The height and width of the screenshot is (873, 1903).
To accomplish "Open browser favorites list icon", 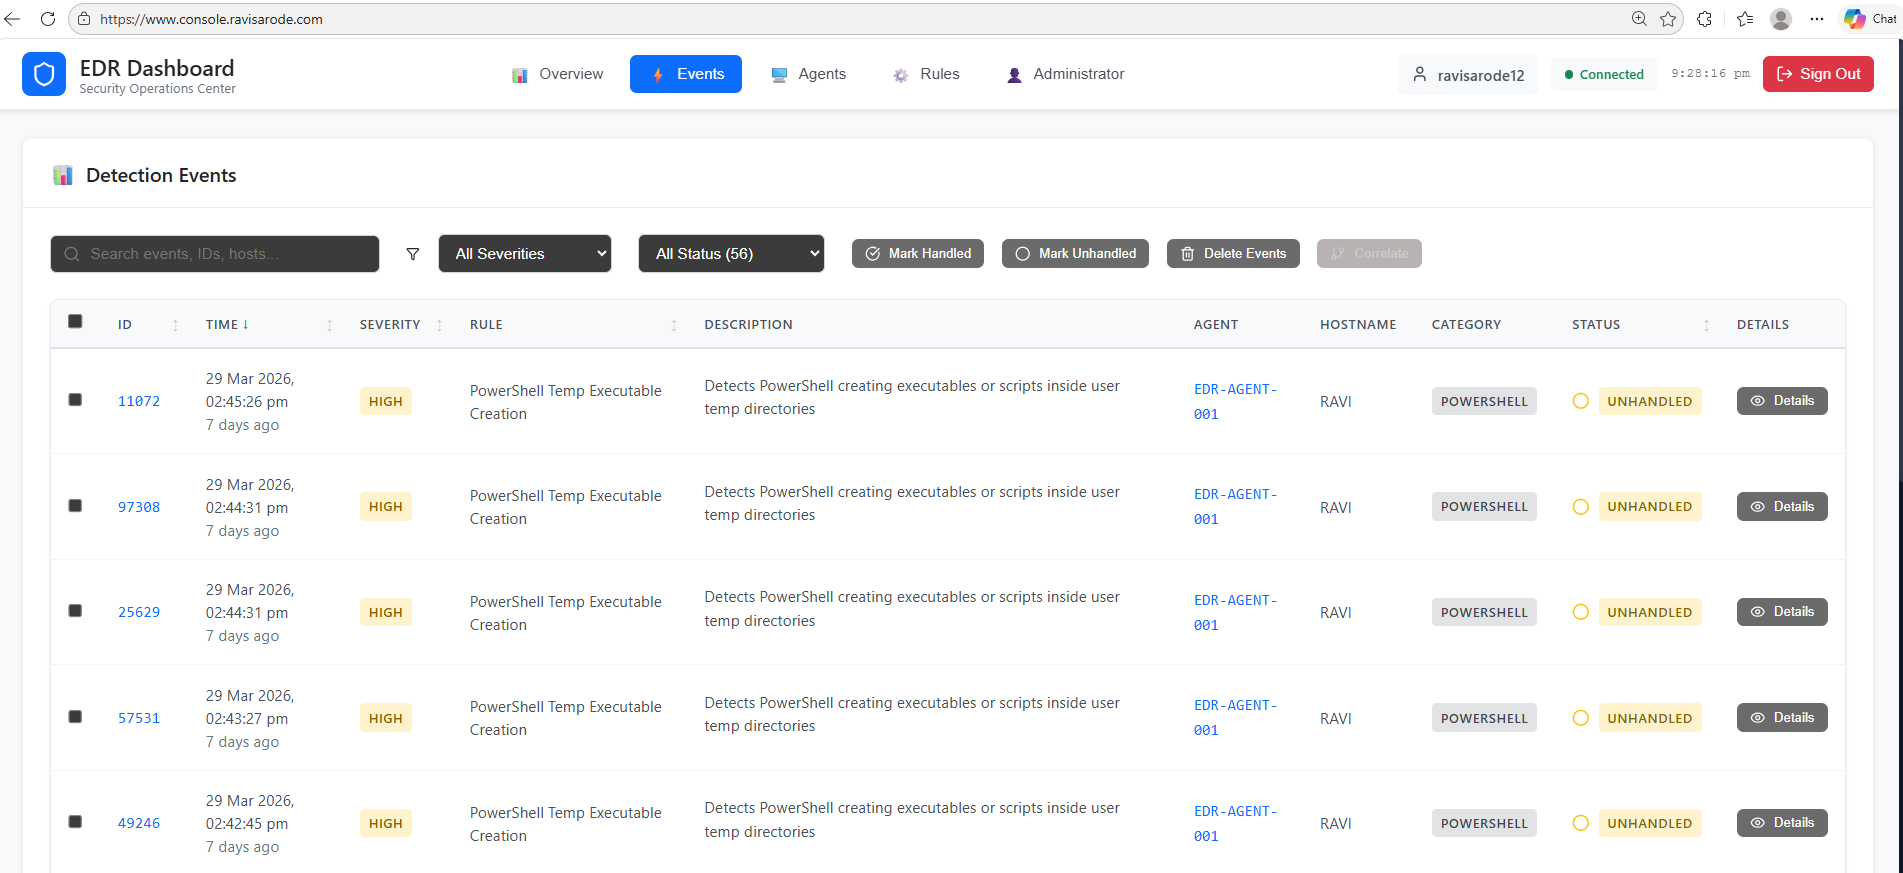I will tap(1745, 19).
